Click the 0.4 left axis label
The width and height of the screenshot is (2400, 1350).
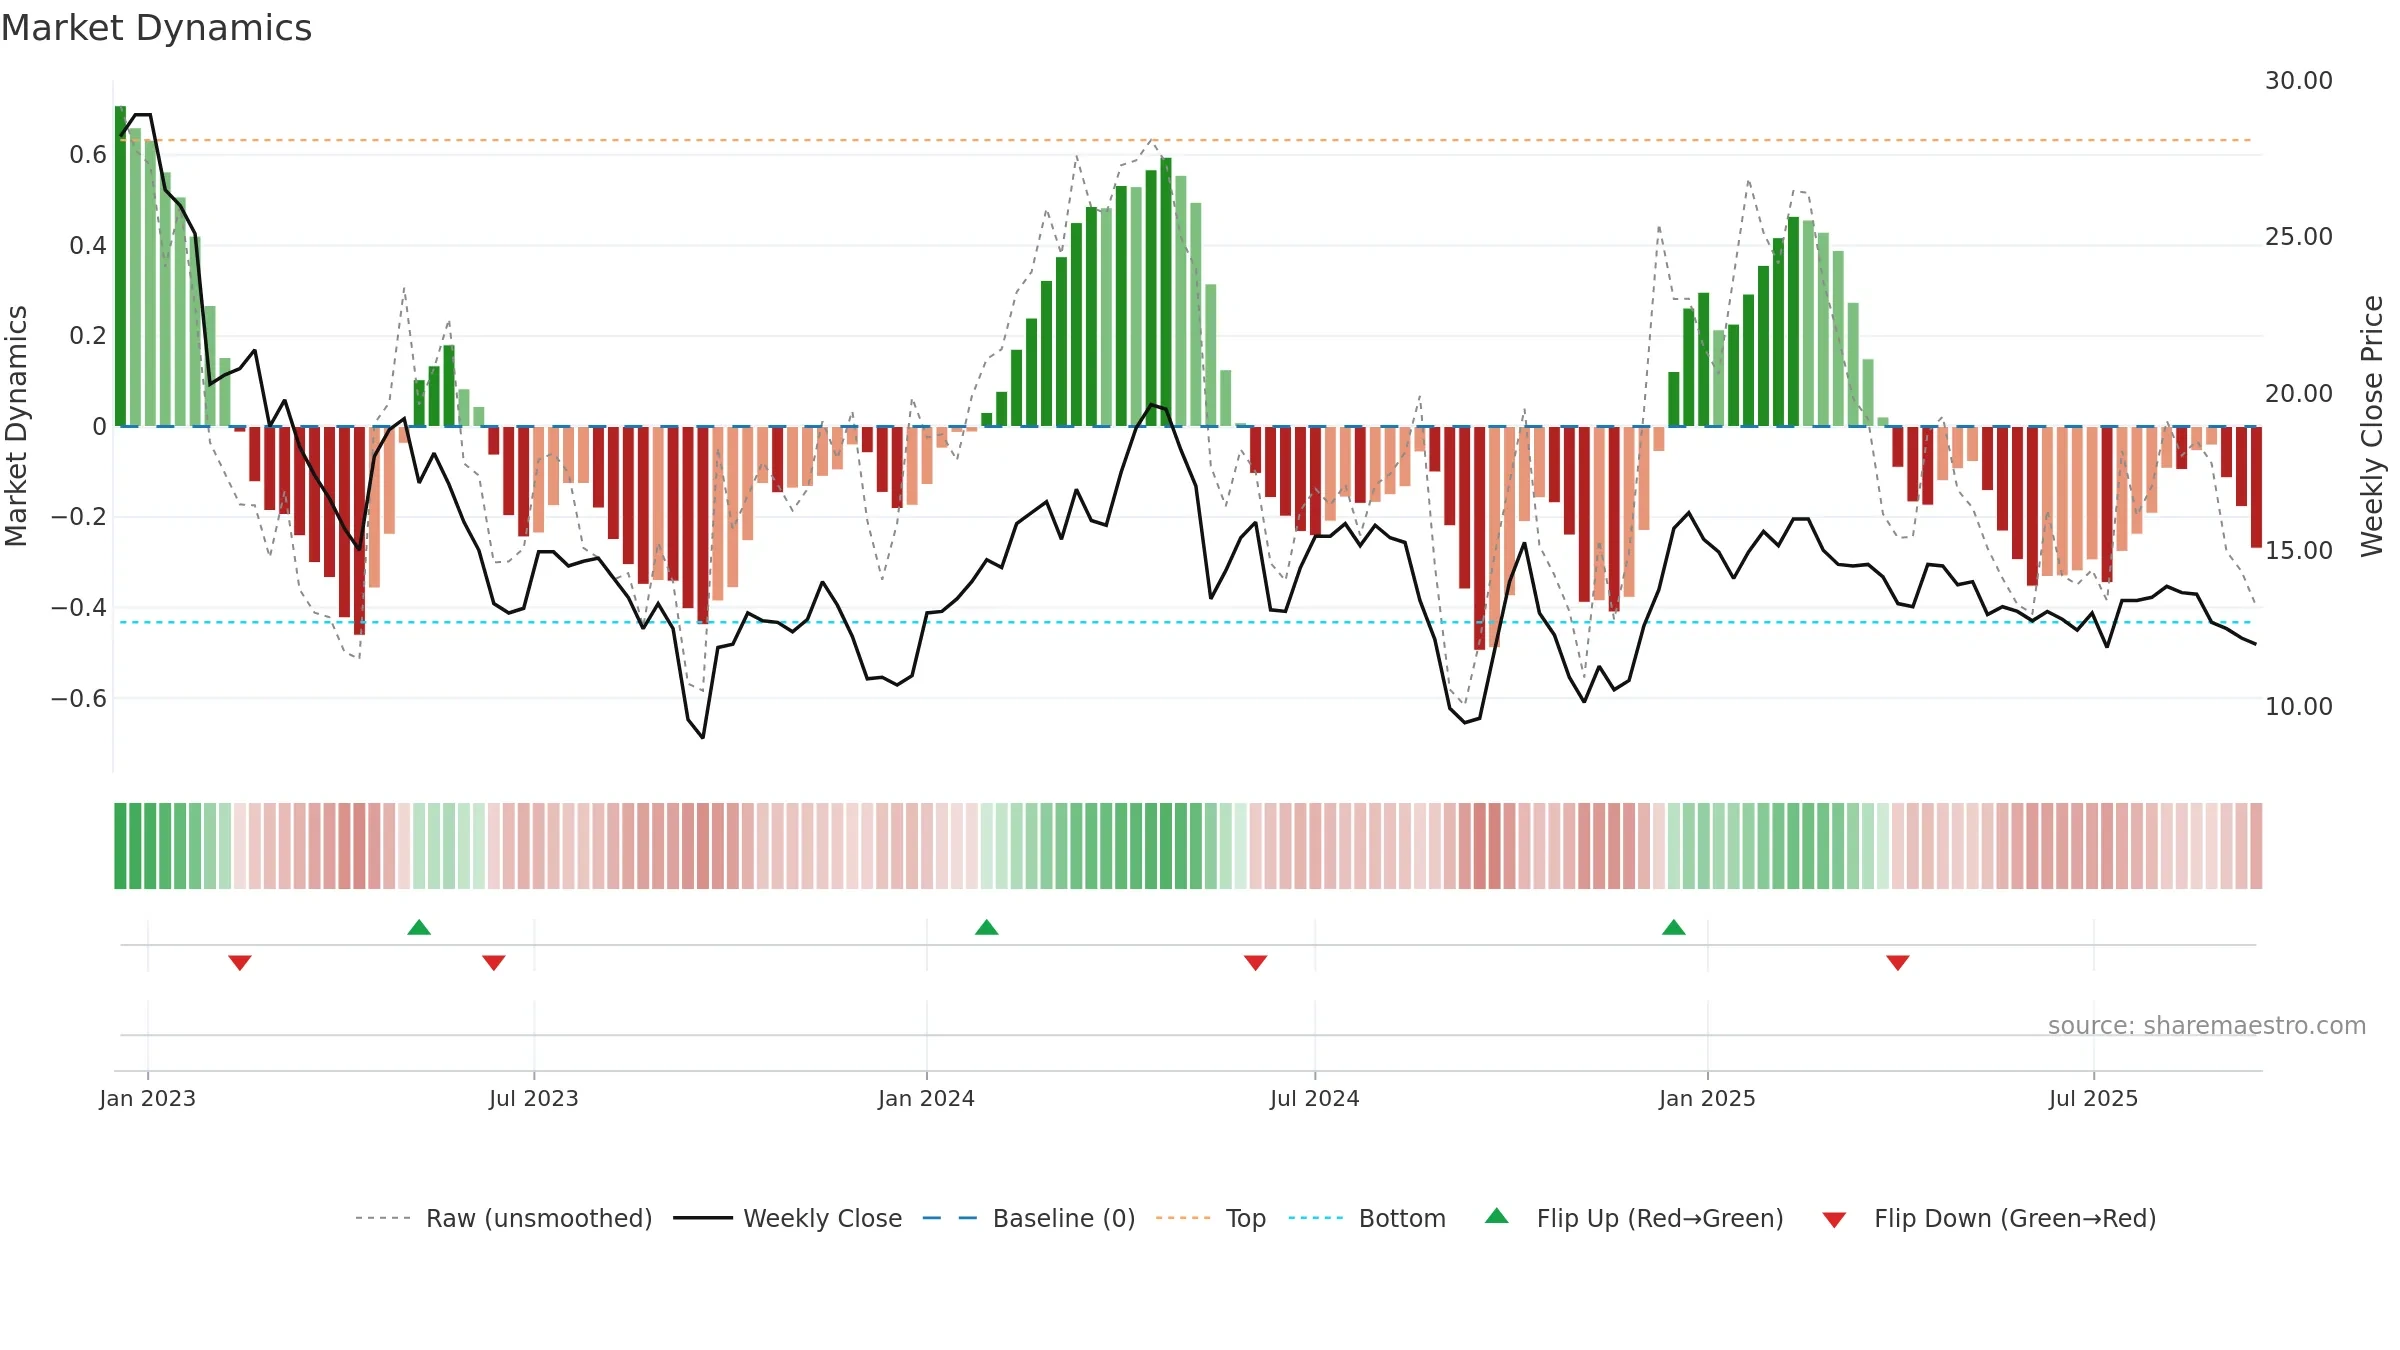pyautogui.click(x=88, y=245)
